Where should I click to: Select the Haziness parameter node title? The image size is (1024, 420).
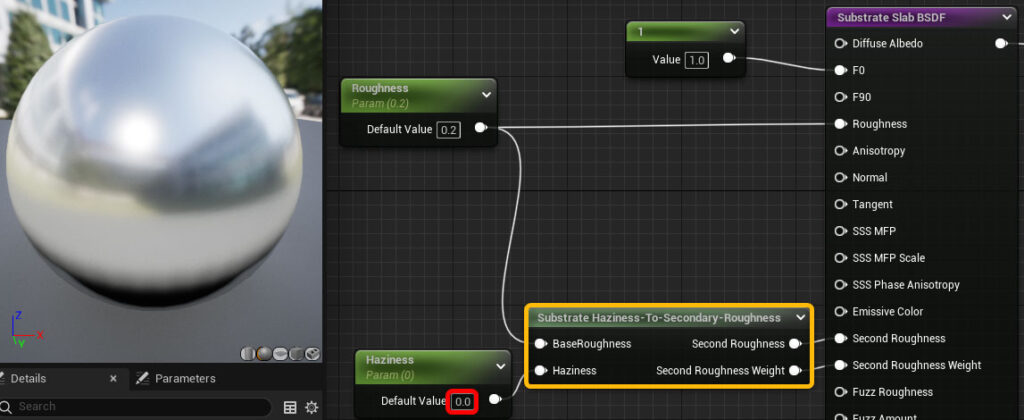[390, 360]
